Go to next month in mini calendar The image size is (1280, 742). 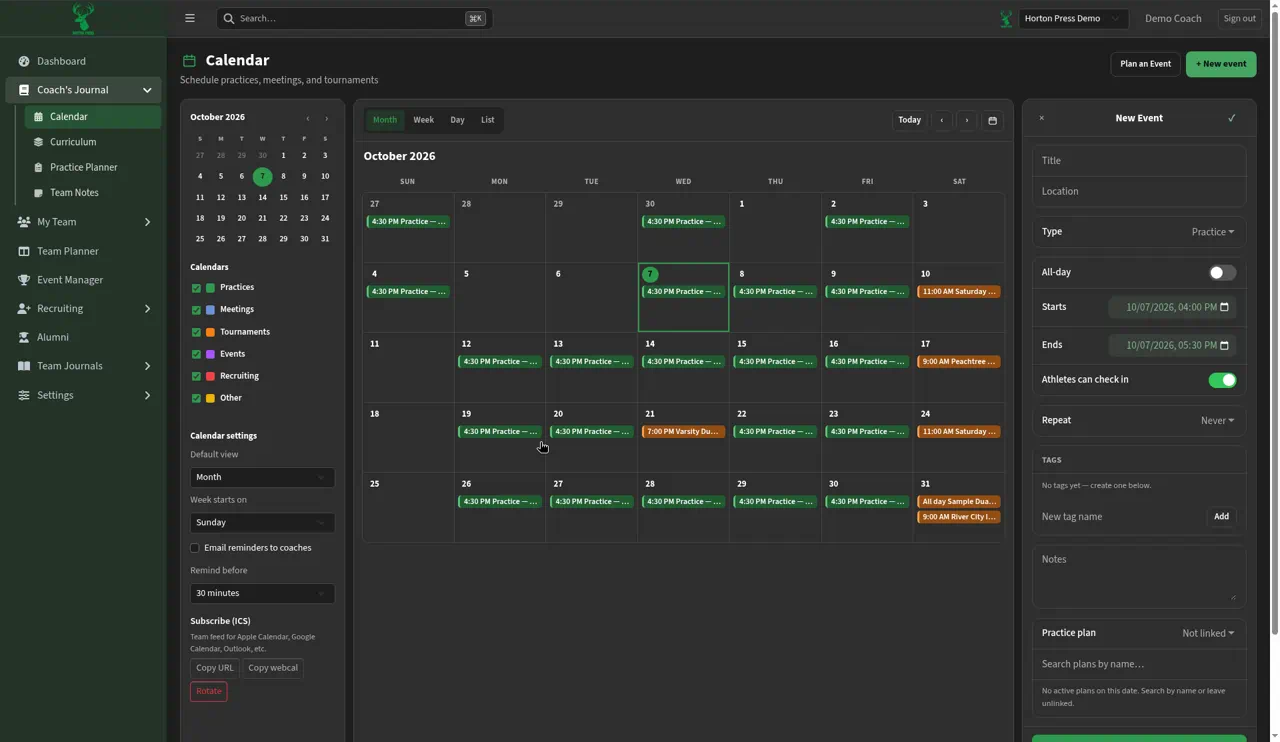coord(326,118)
